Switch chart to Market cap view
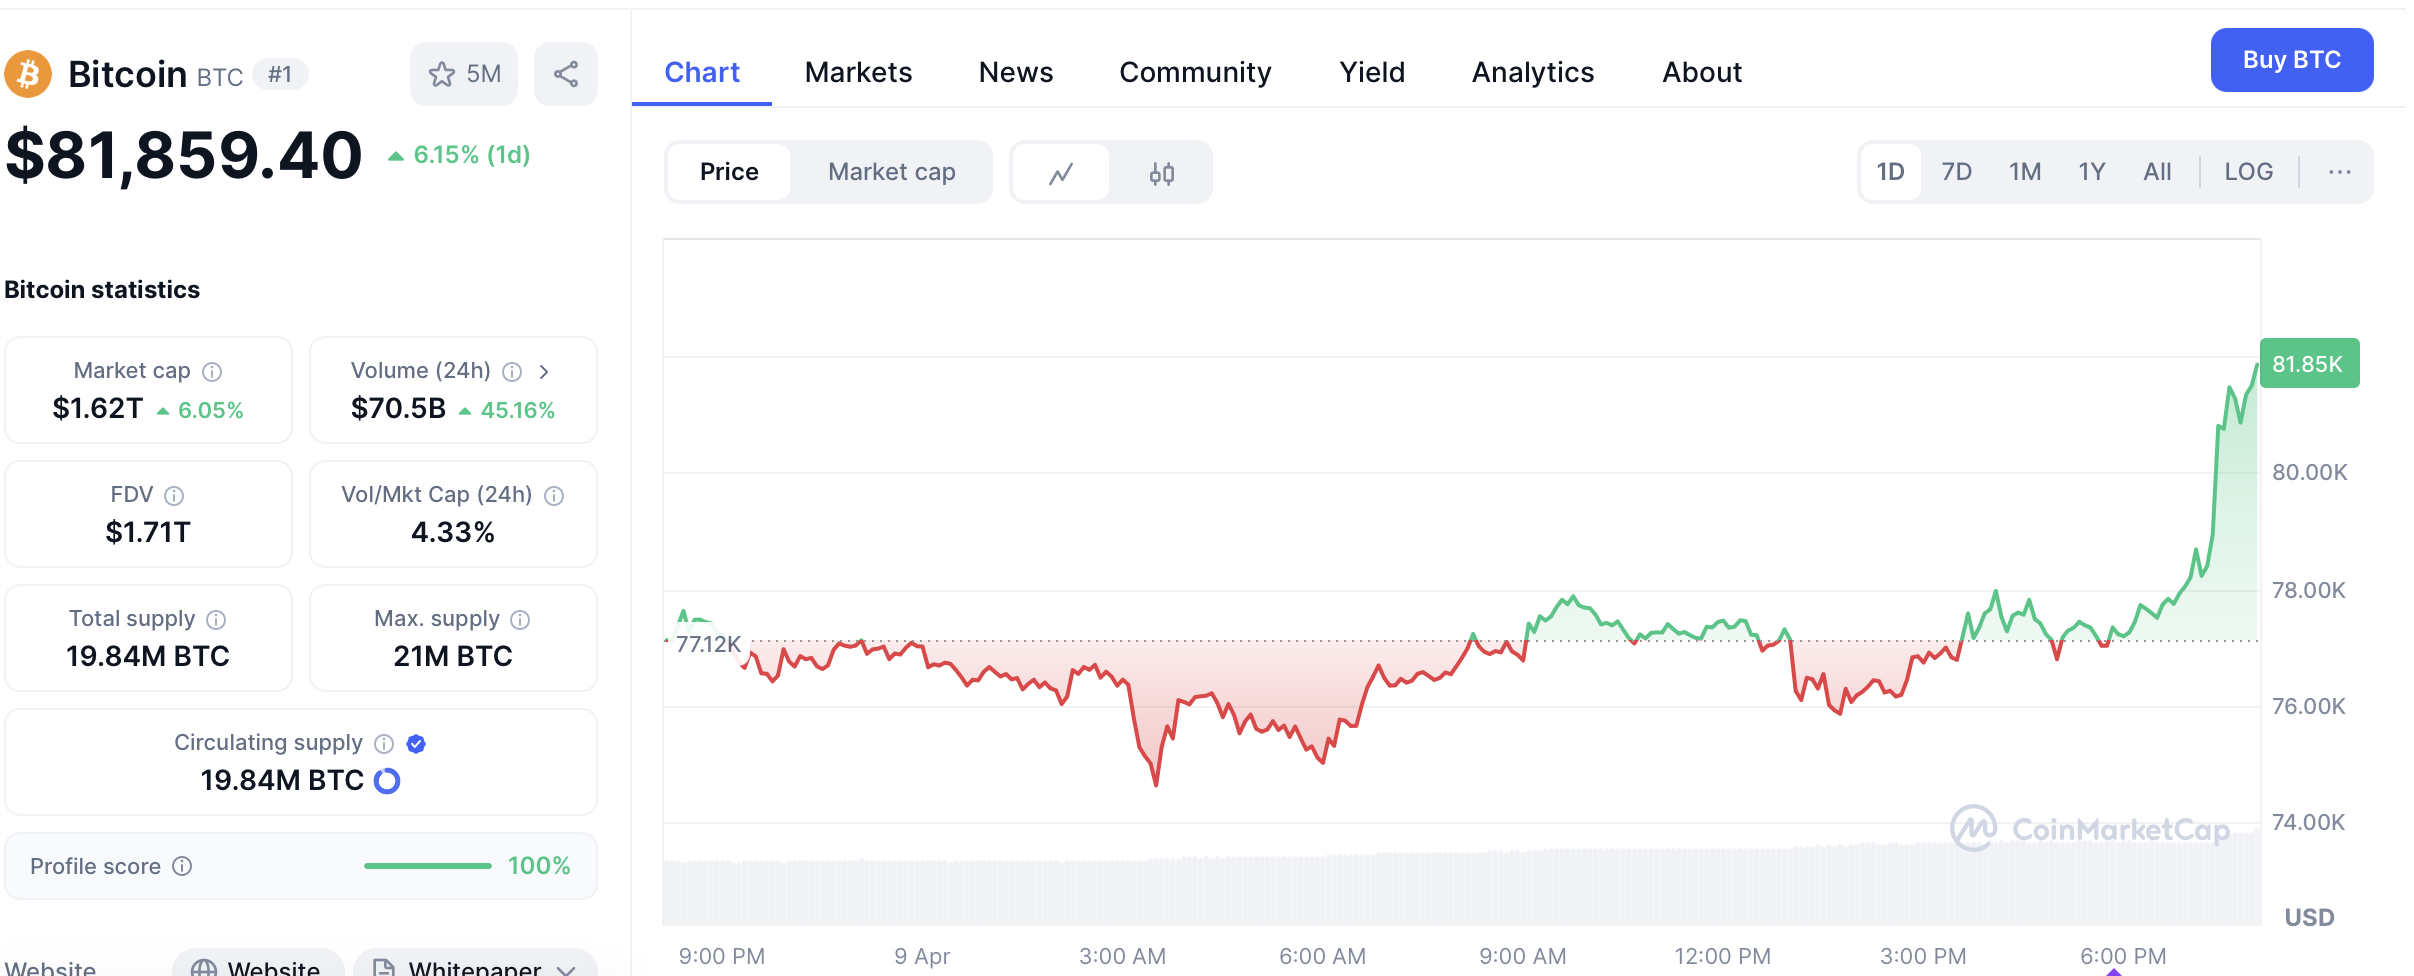The width and height of the screenshot is (2414, 976). tap(891, 172)
